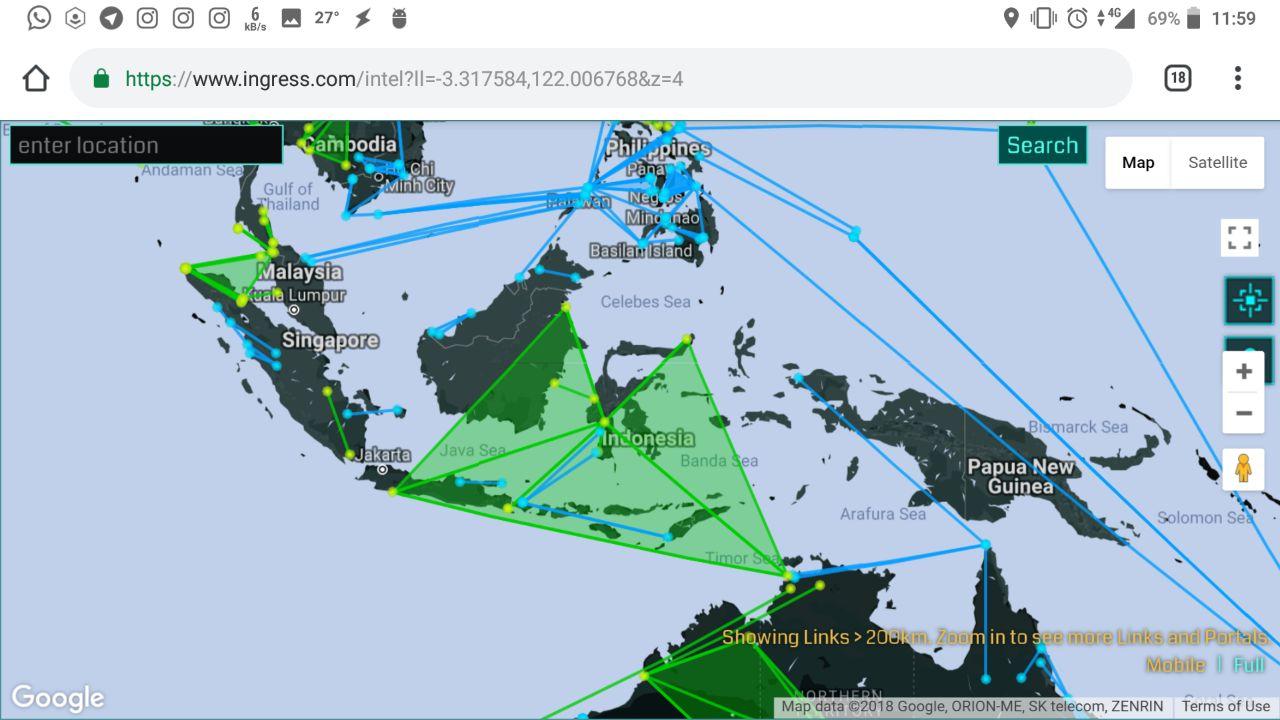
Task: Click the Google logo on the map
Action: pyautogui.click(x=58, y=697)
